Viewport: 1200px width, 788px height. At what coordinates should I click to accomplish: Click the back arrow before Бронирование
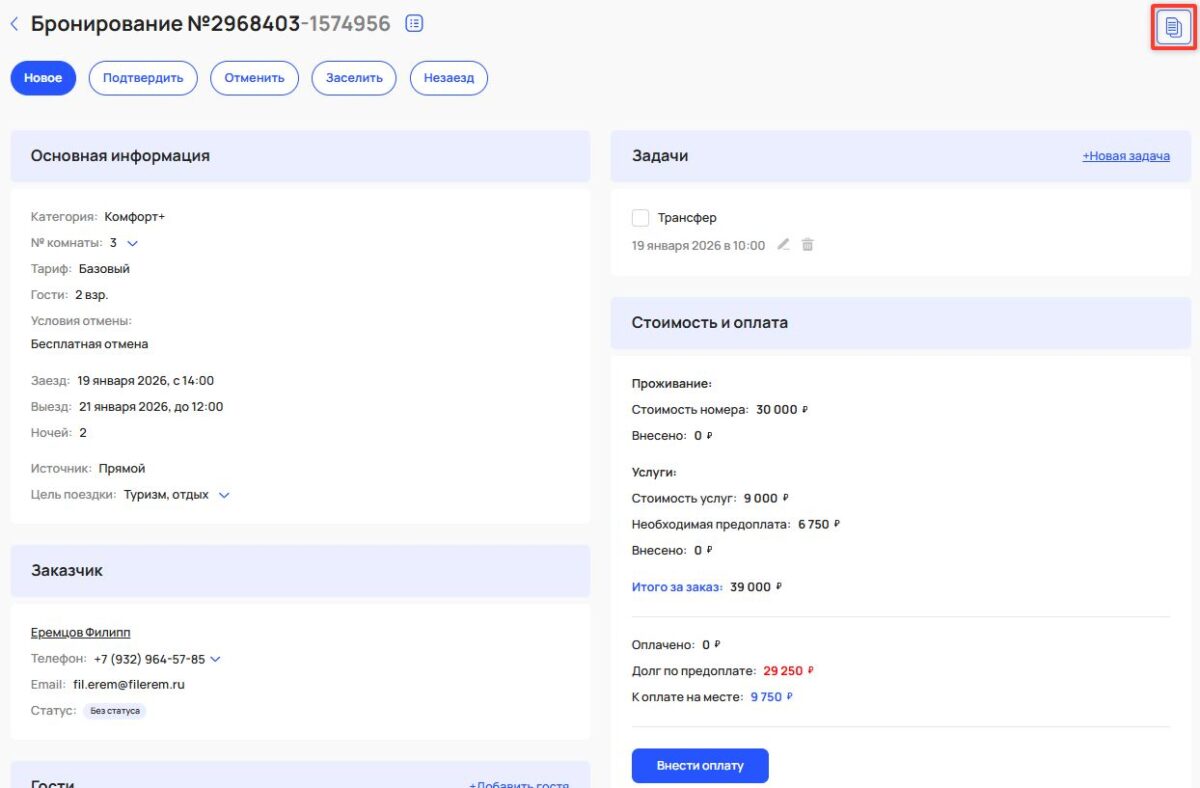(x=14, y=22)
